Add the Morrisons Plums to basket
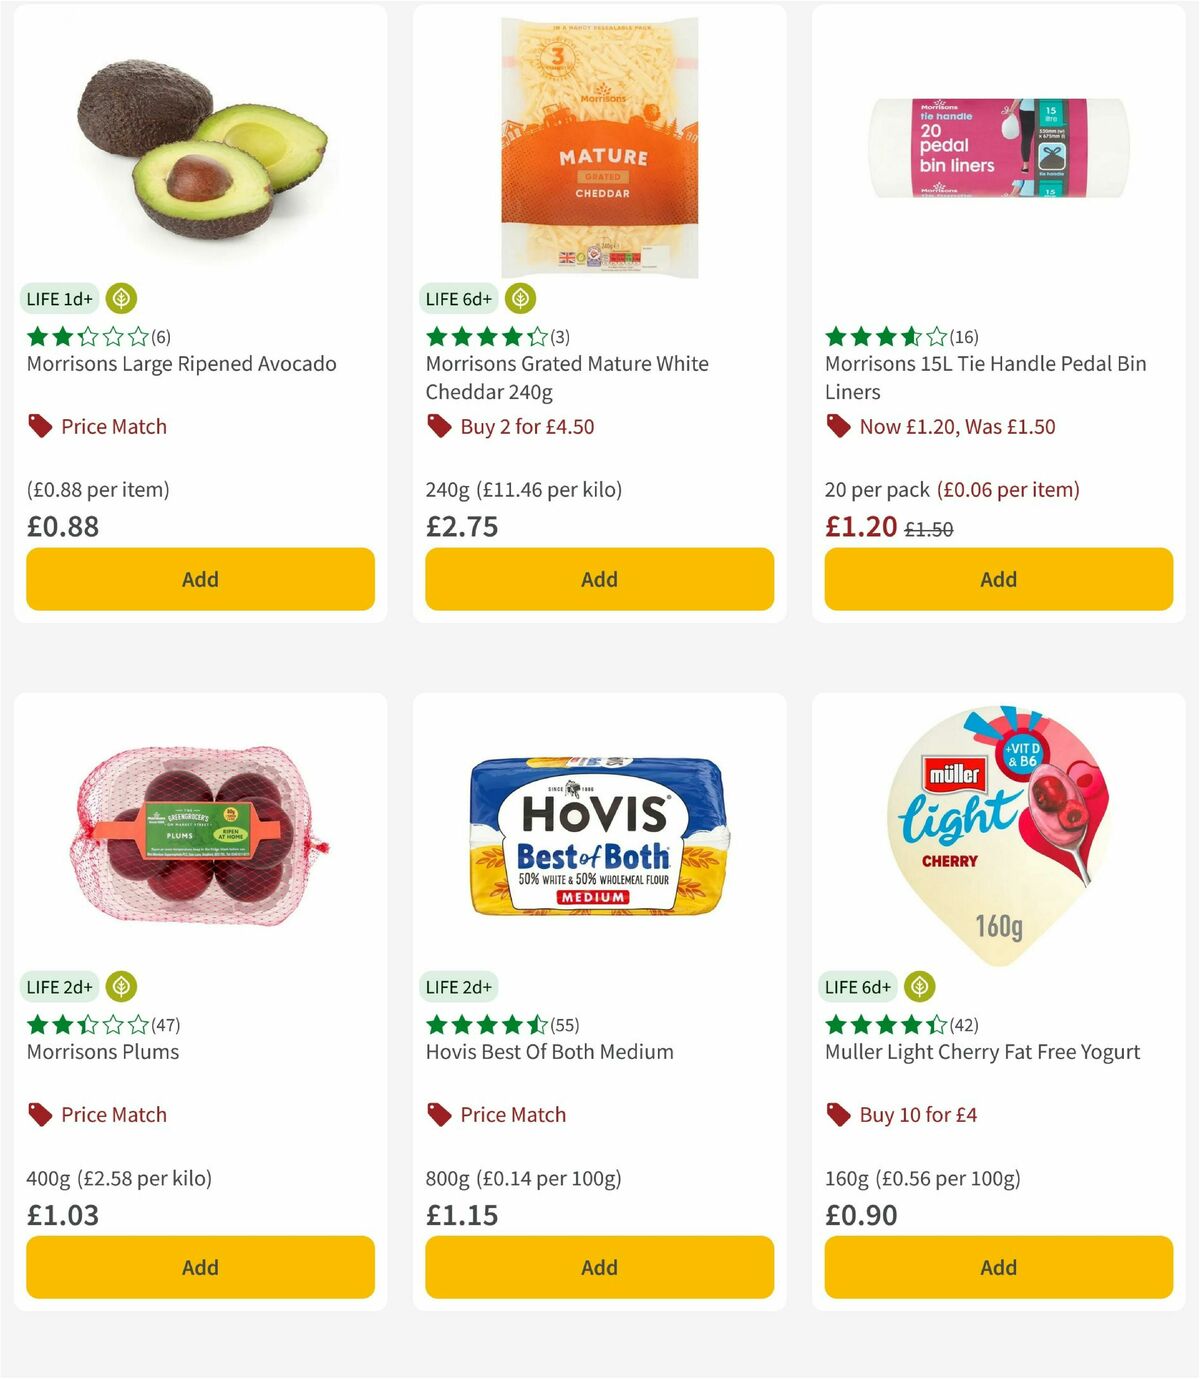Image resolution: width=1200 pixels, height=1379 pixels. tap(199, 1267)
